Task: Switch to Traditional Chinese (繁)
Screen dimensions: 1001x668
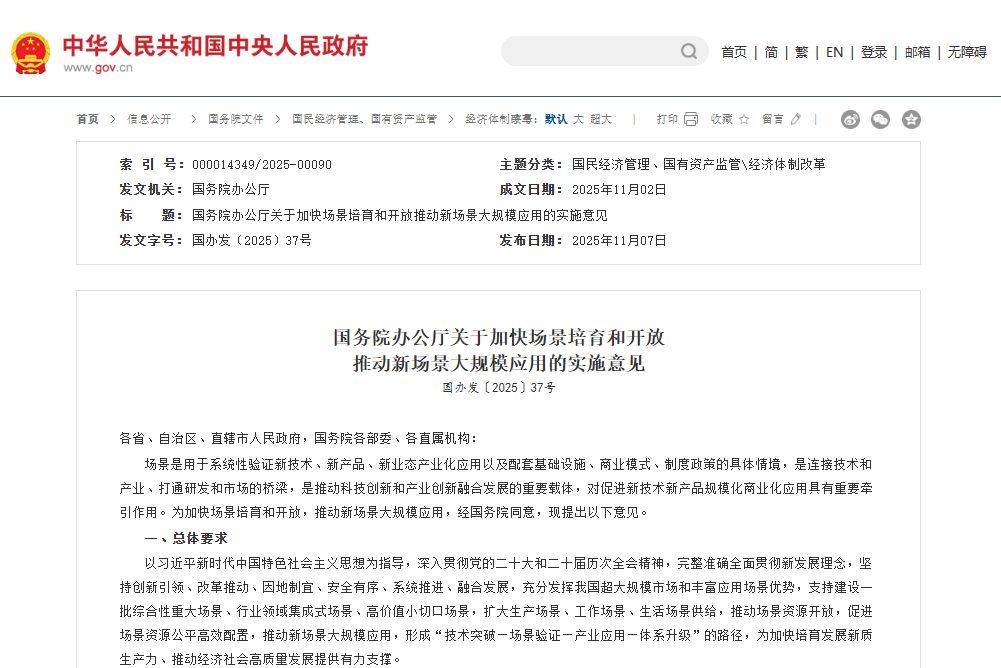Action: pyautogui.click(x=801, y=52)
